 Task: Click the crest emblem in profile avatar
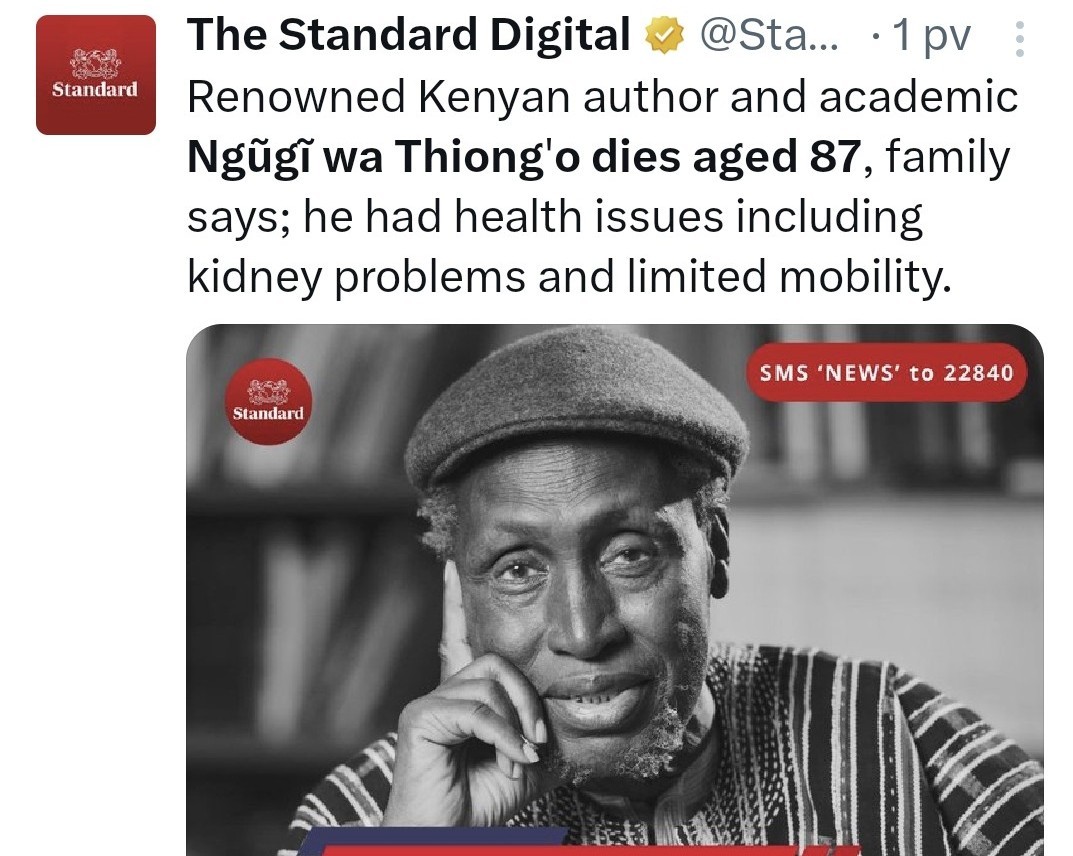(x=96, y=64)
